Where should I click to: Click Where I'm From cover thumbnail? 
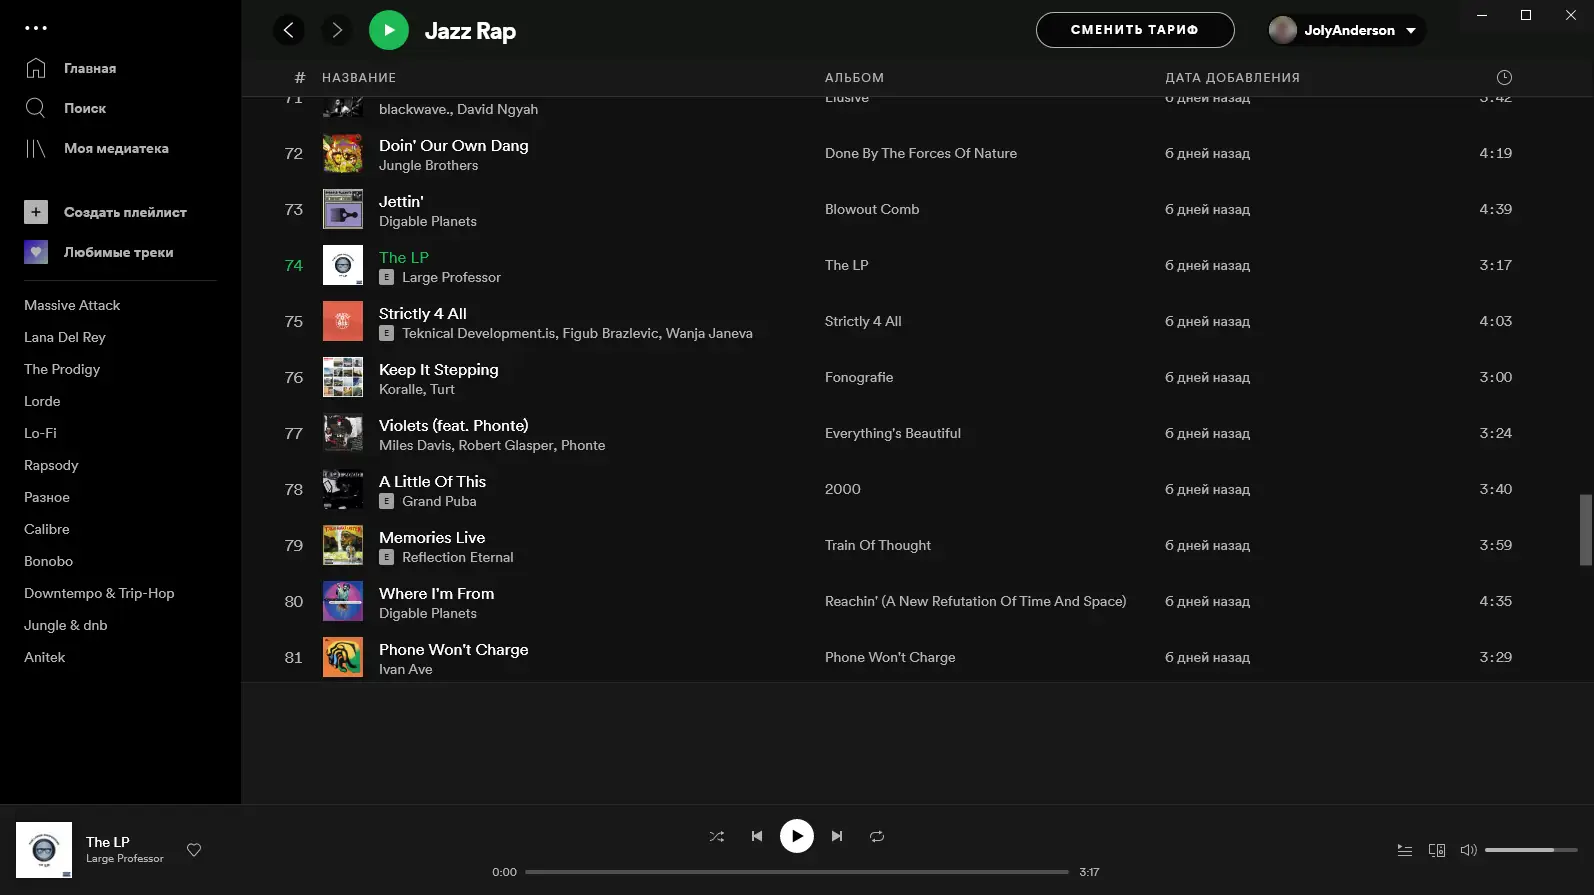[x=343, y=601]
